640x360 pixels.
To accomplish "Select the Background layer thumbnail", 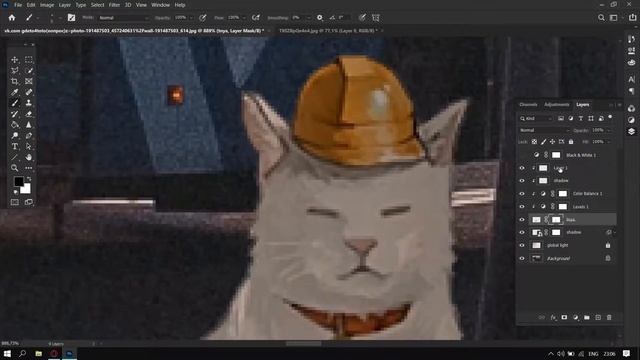I will click(x=536, y=258).
